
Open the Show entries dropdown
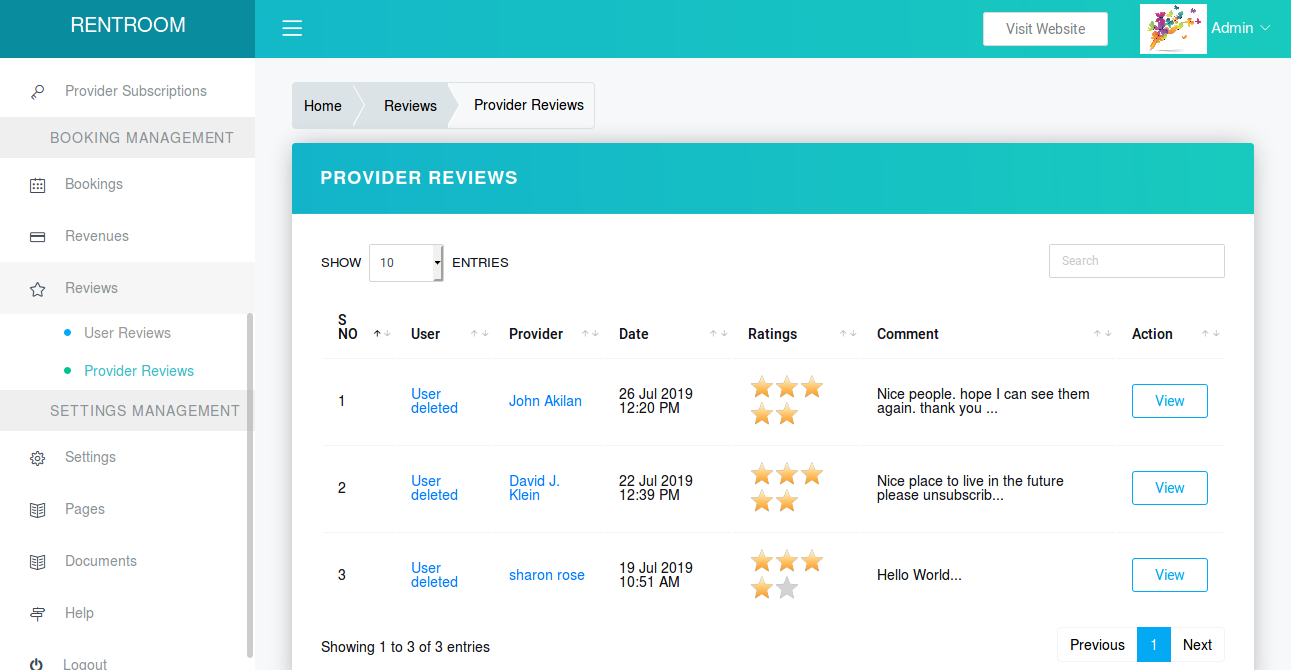click(406, 263)
